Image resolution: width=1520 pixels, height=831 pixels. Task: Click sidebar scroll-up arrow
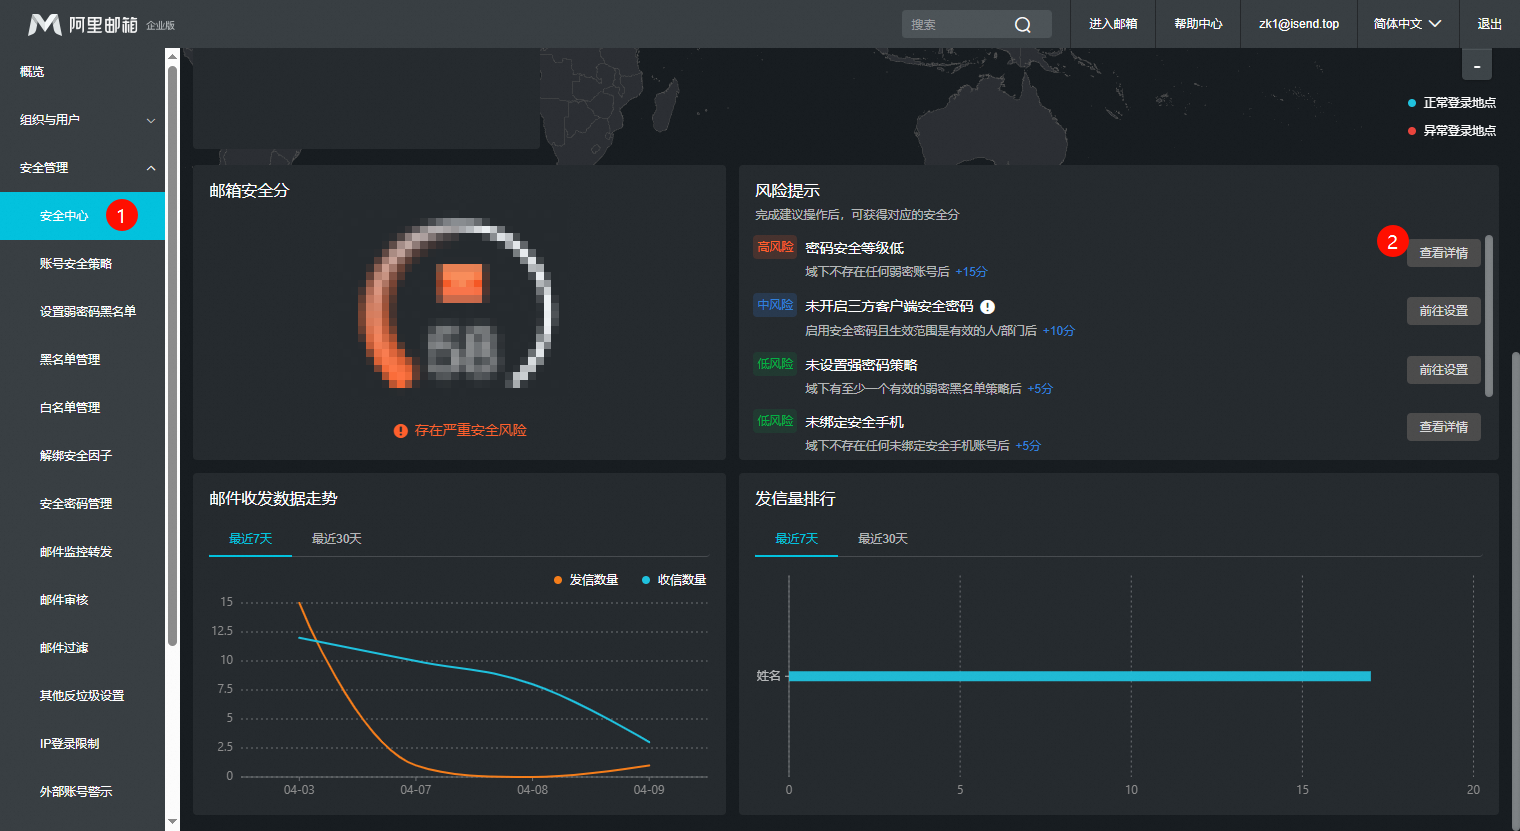(x=172, y=57)
